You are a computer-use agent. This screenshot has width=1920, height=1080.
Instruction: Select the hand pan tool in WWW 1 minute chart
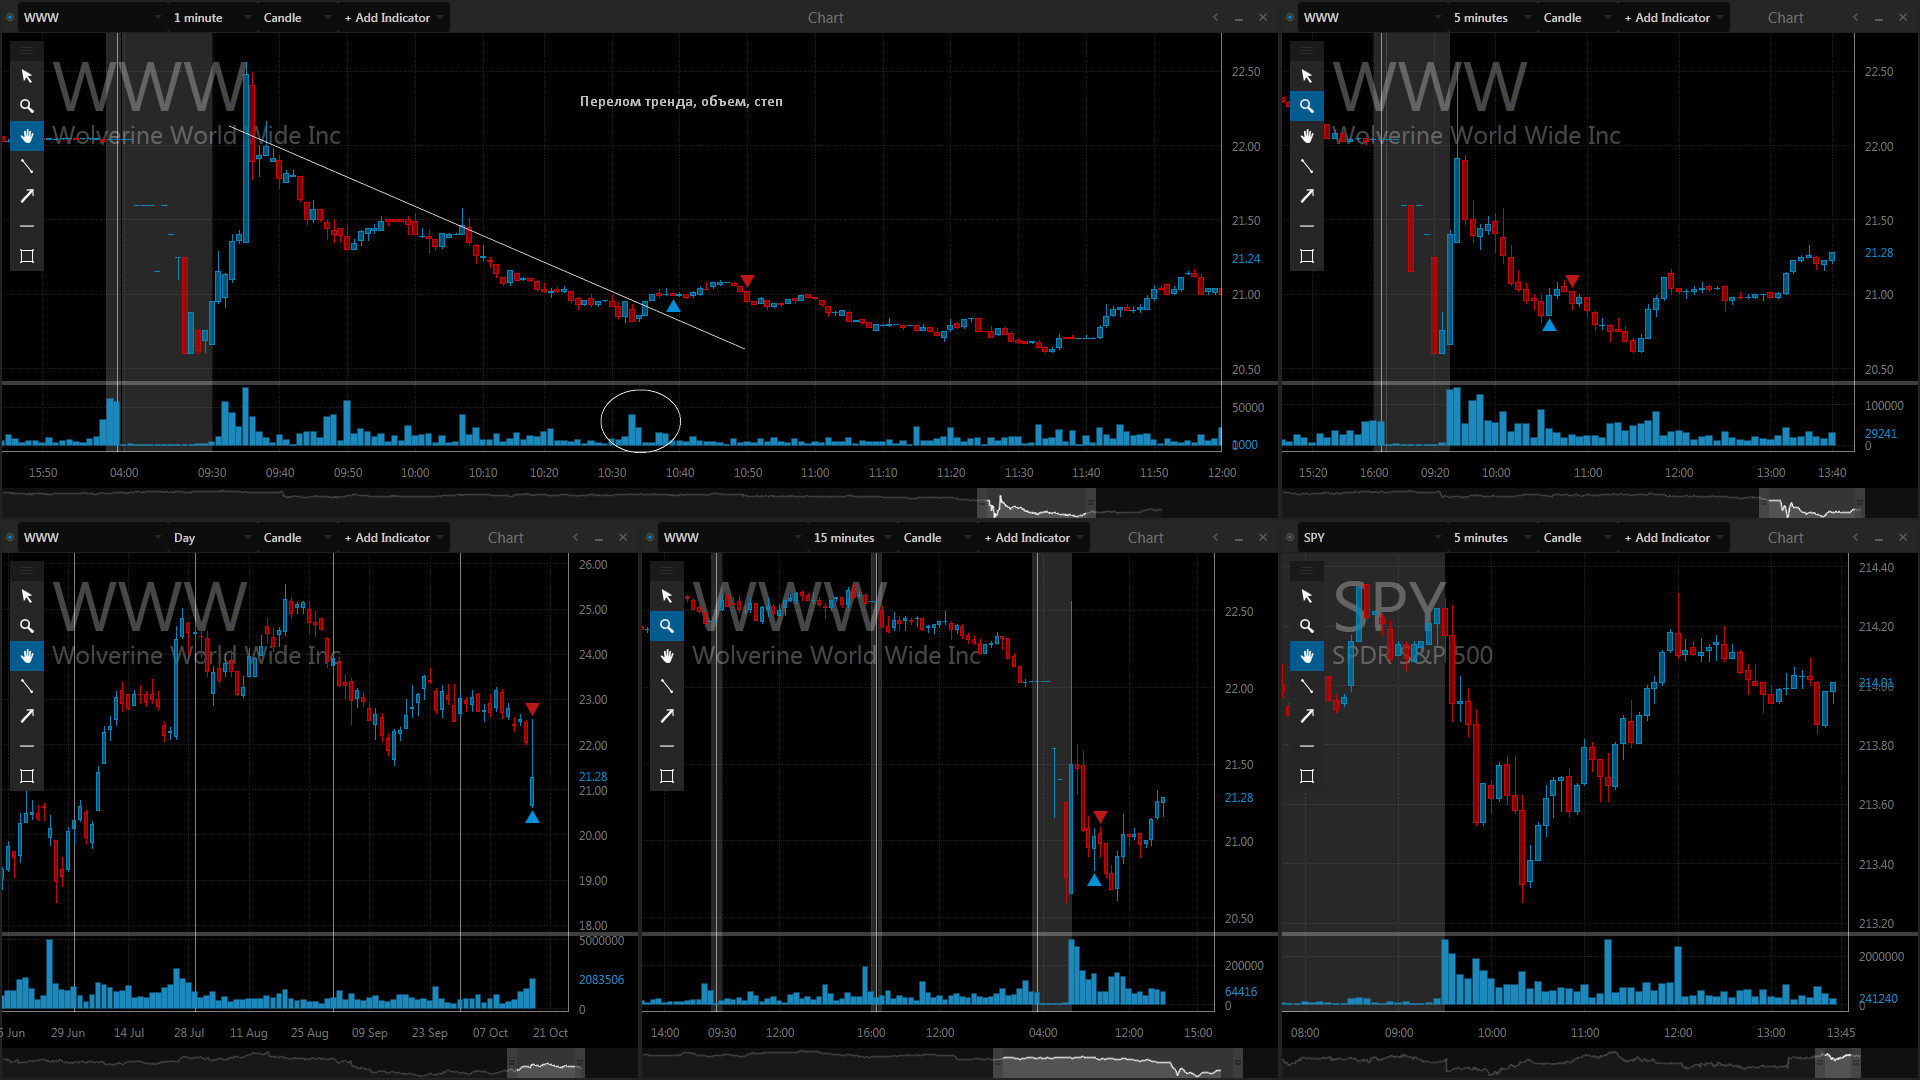click(27, 136)
